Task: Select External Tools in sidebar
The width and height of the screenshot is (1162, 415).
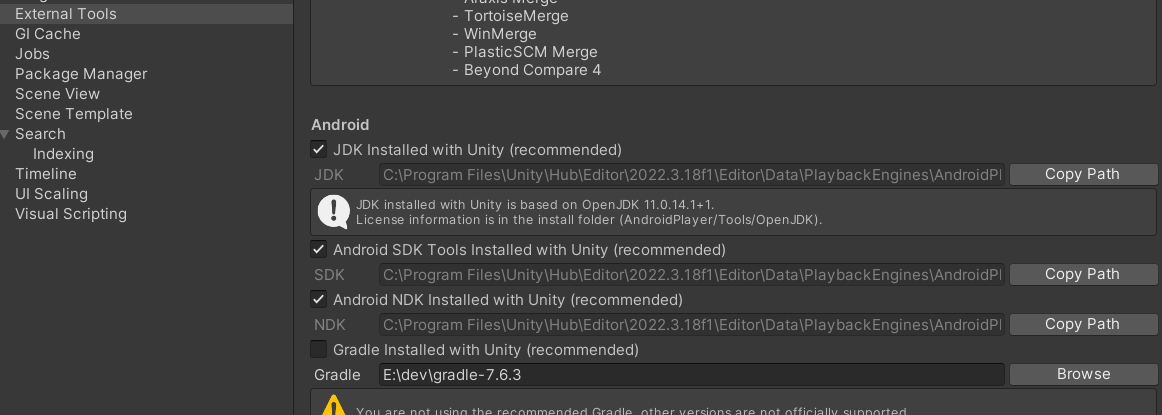Action: pyautogui.click(x=66, y=14)
